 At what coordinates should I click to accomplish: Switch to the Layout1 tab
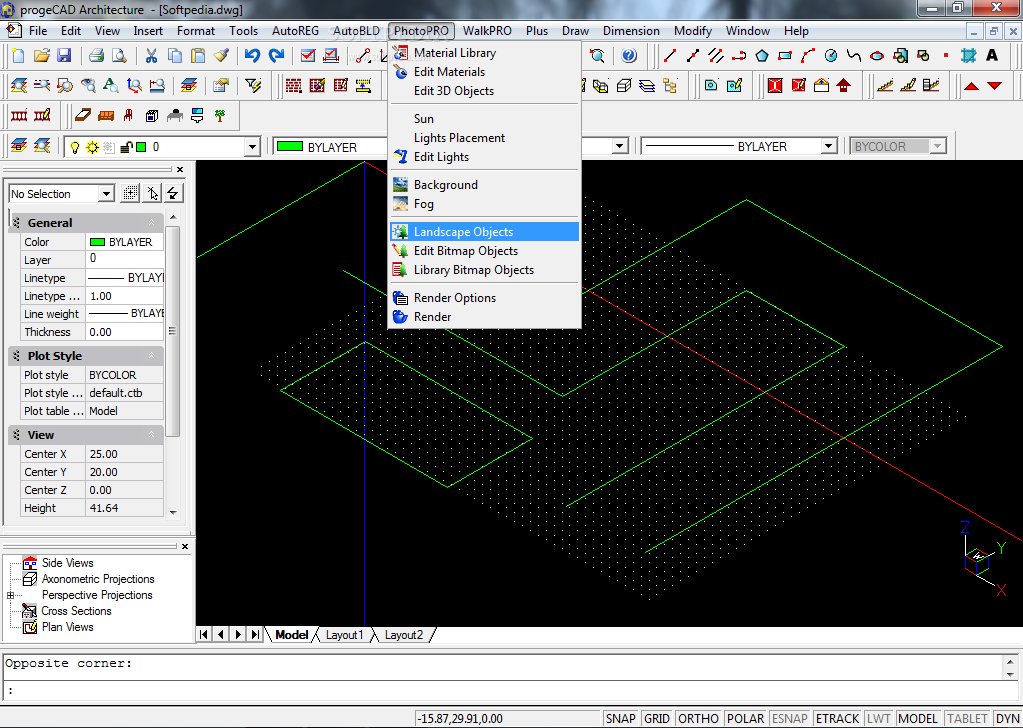(x=344, y=635)
